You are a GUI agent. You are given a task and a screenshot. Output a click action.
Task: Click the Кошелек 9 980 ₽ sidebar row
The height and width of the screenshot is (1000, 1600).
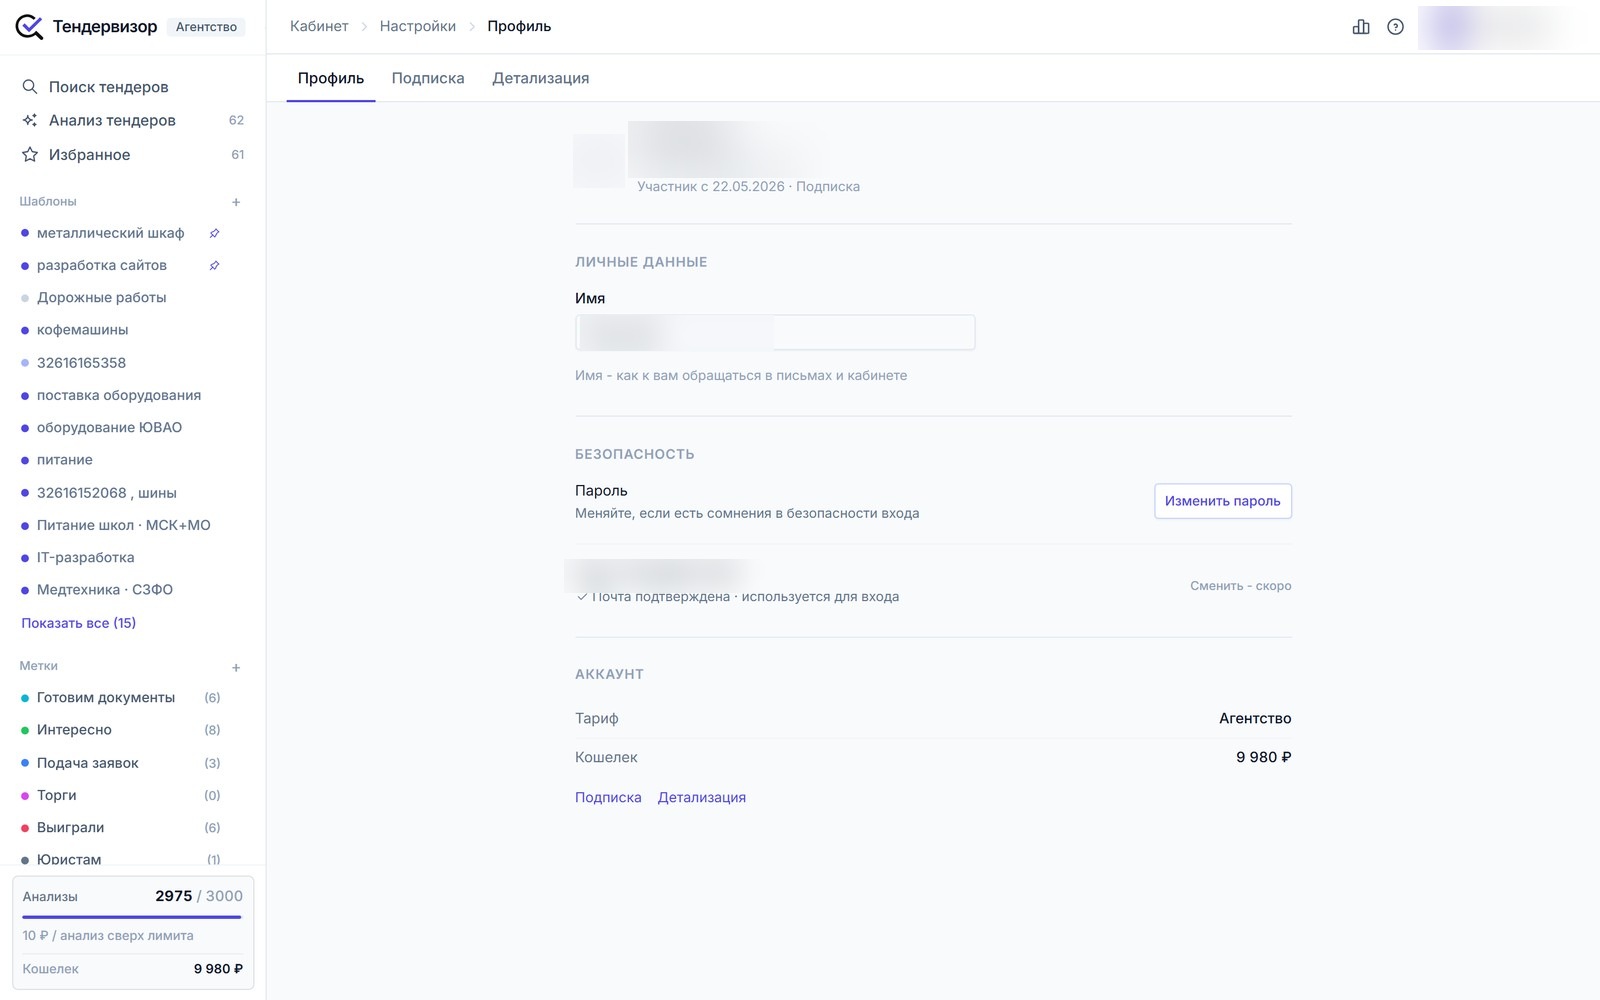click(133, 969)
